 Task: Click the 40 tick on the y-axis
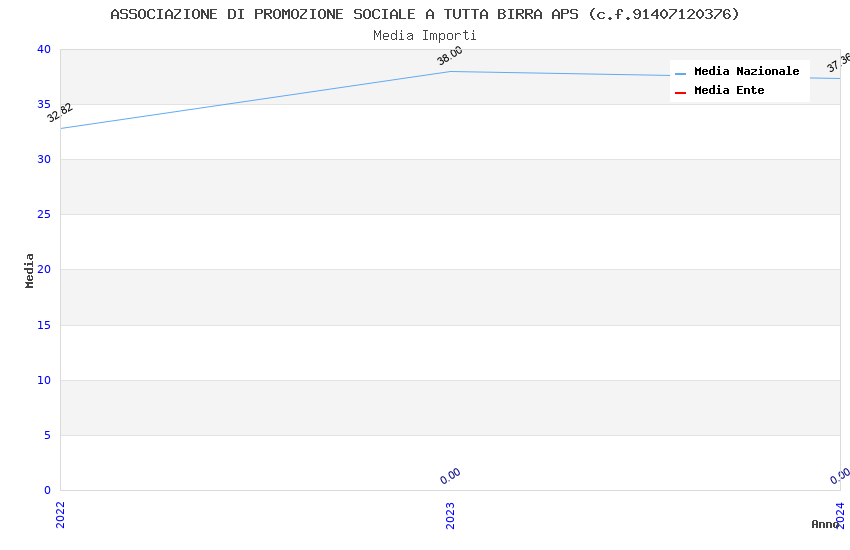pos(43,50)
